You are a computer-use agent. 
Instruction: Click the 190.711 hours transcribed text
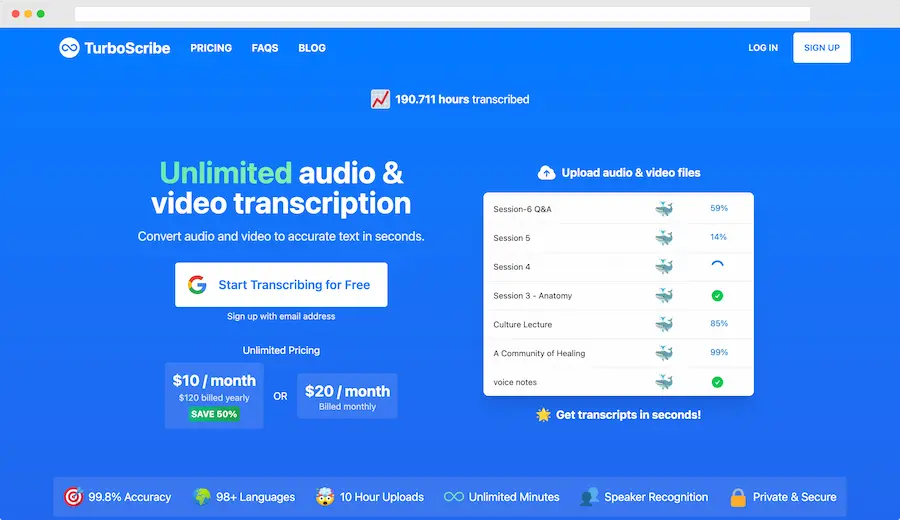[x=462, y=99]
